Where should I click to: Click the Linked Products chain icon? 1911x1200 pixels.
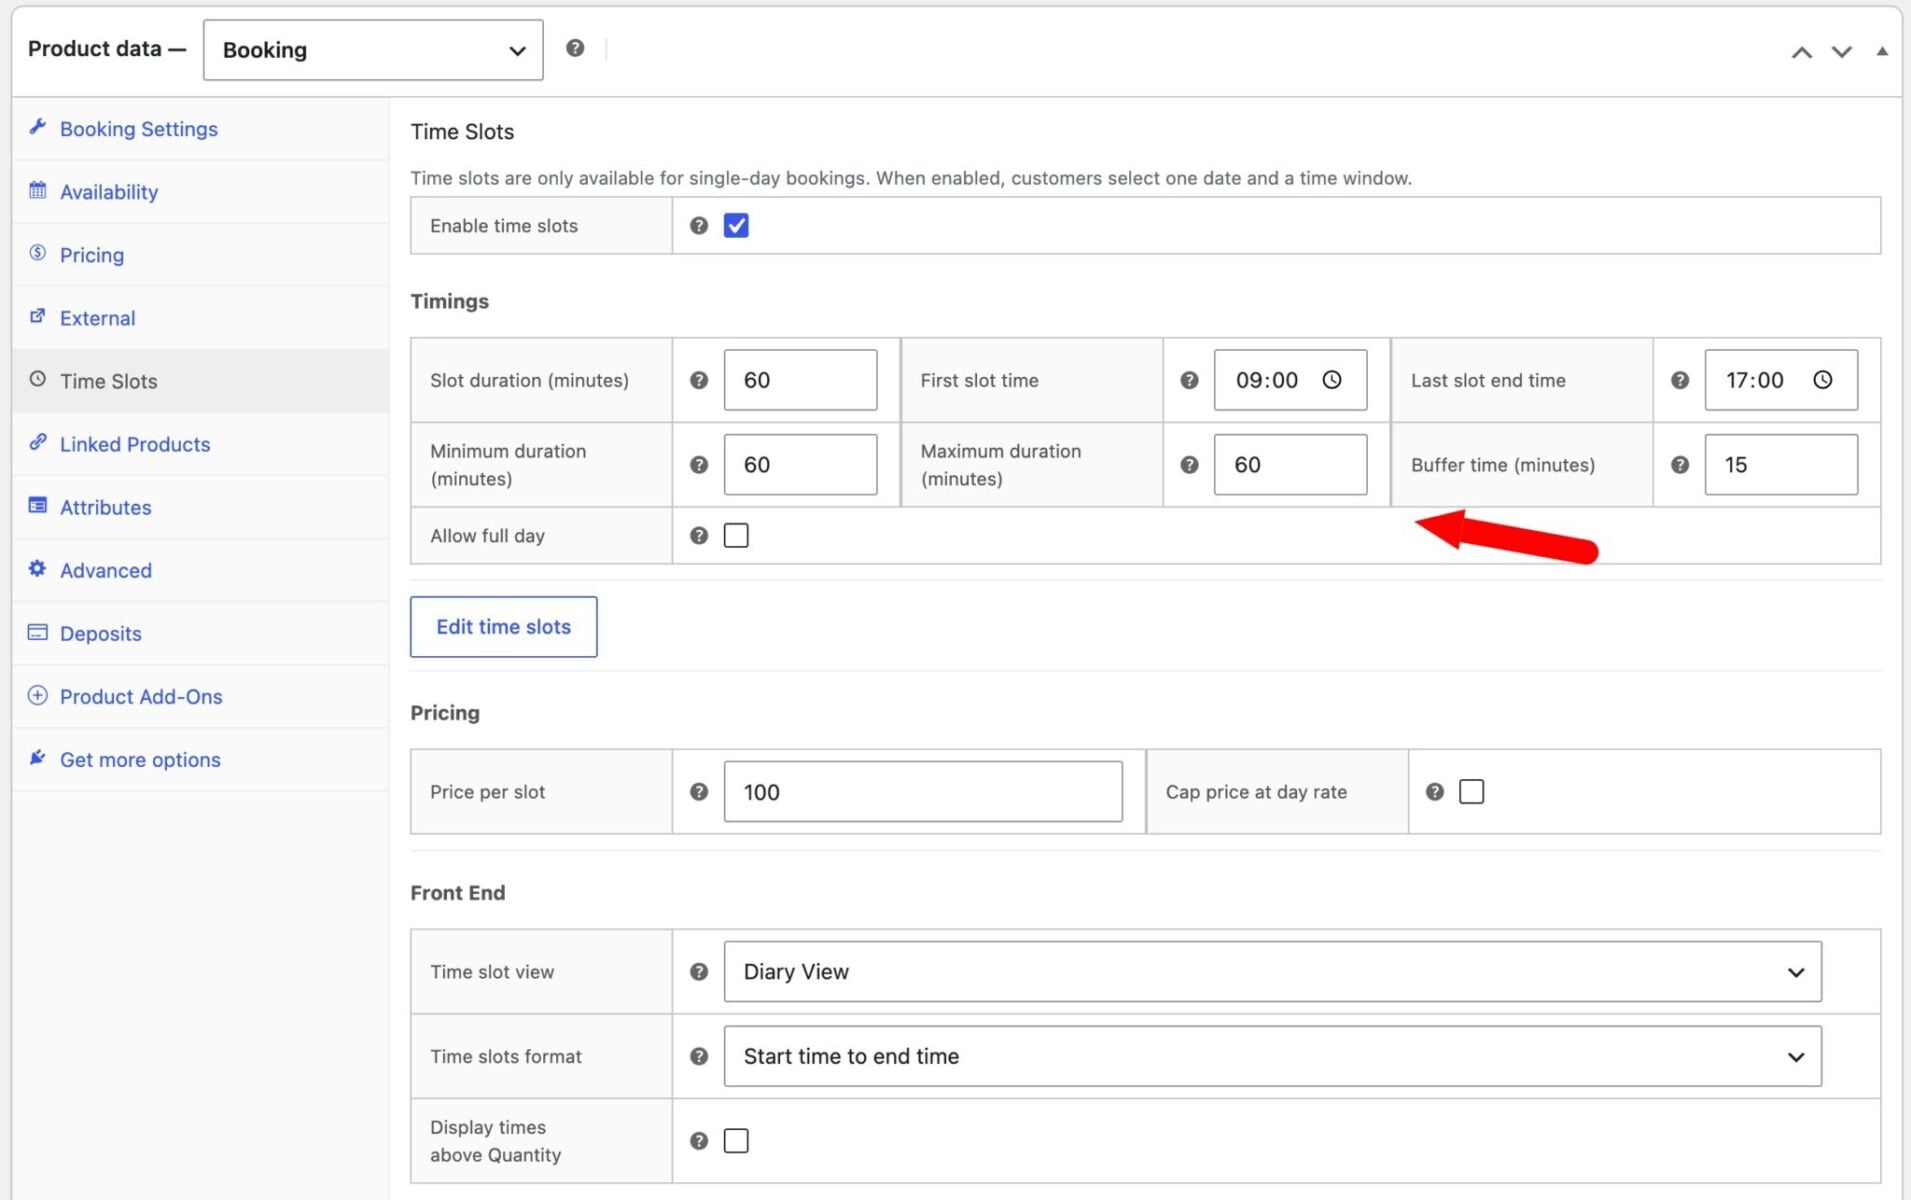point(38,442)
